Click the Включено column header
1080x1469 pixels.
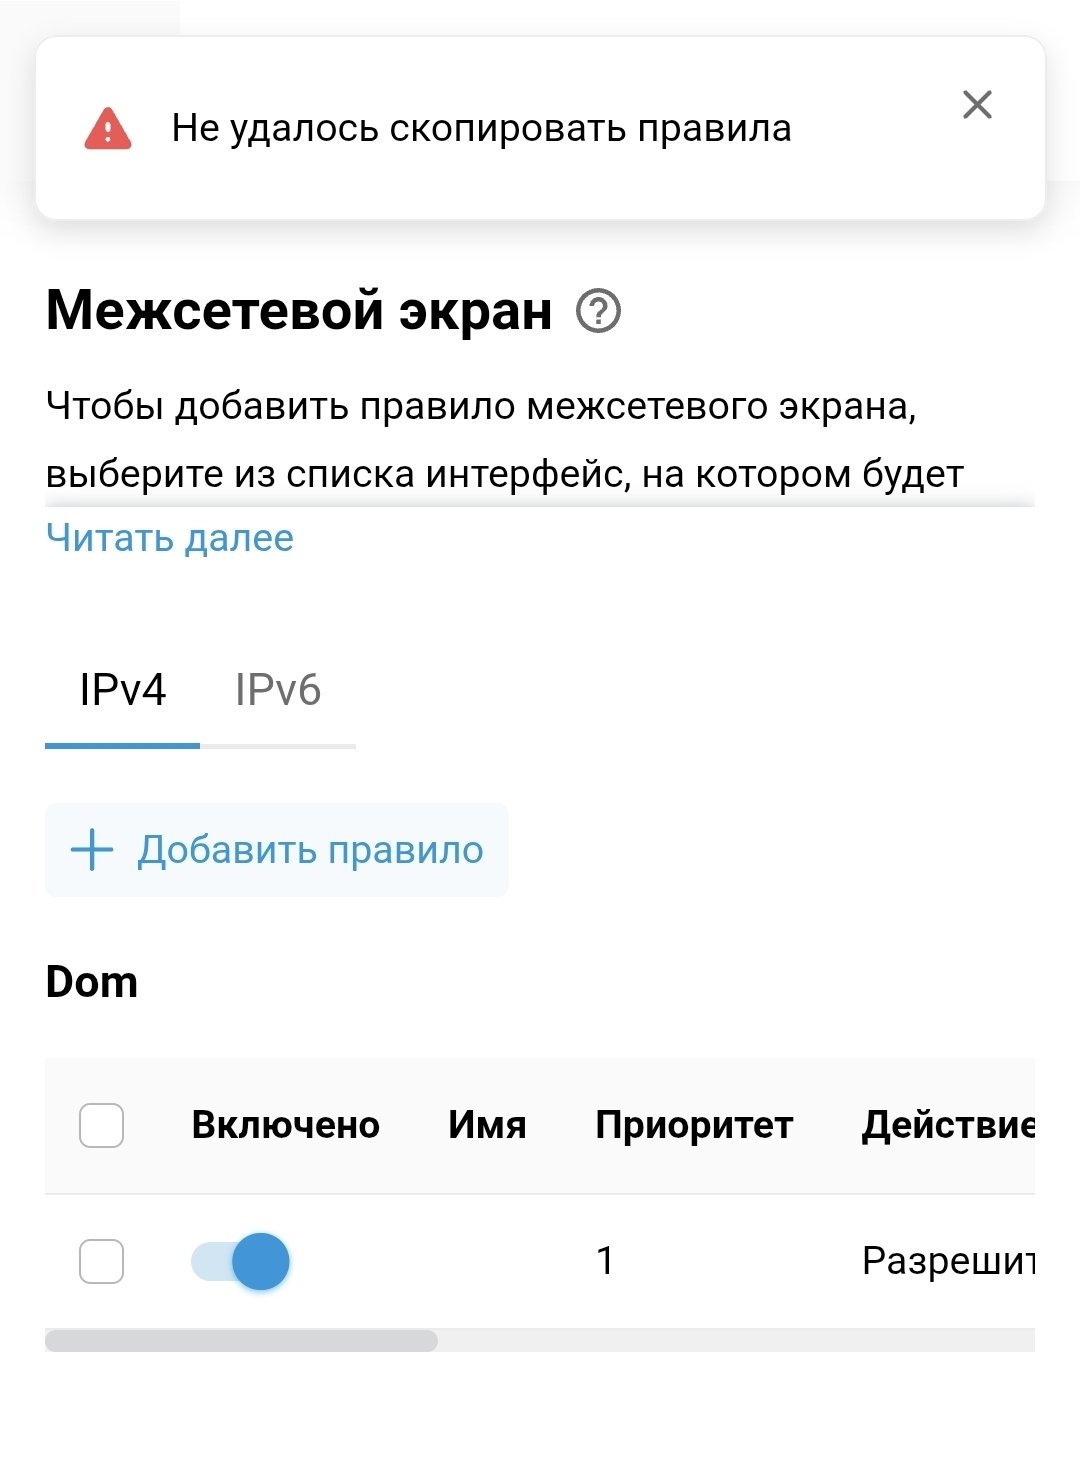pyautogui.click(x=285, y=1125)
